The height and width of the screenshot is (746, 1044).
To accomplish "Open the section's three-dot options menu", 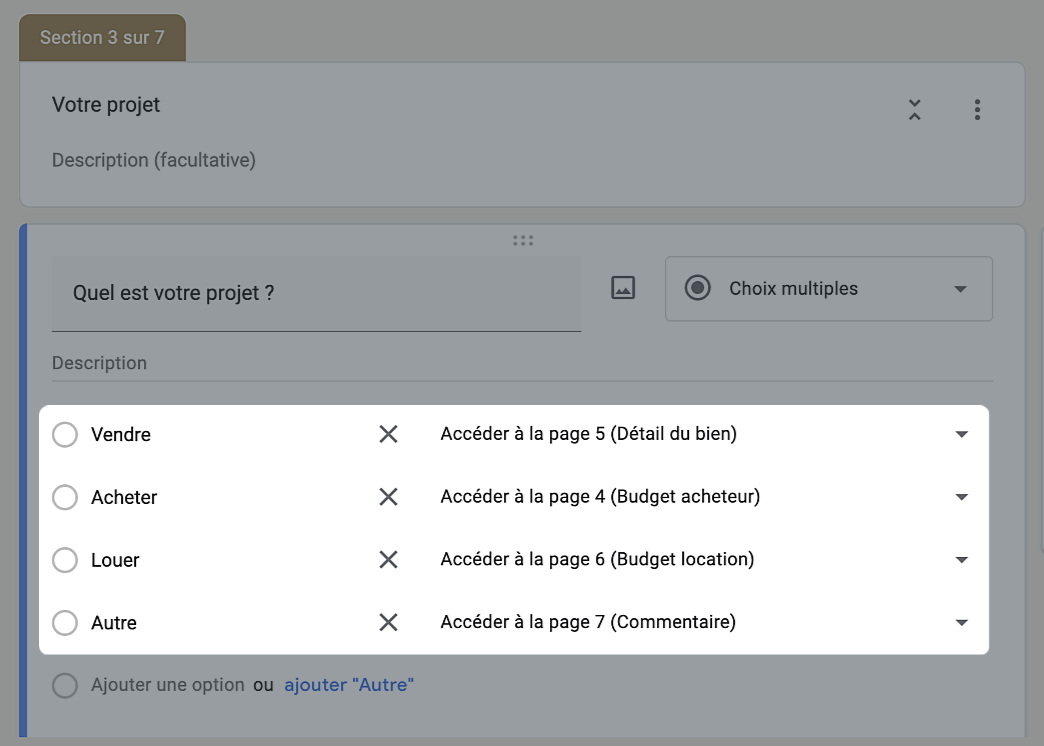I will pyautogui.click(x=977, y=110).
